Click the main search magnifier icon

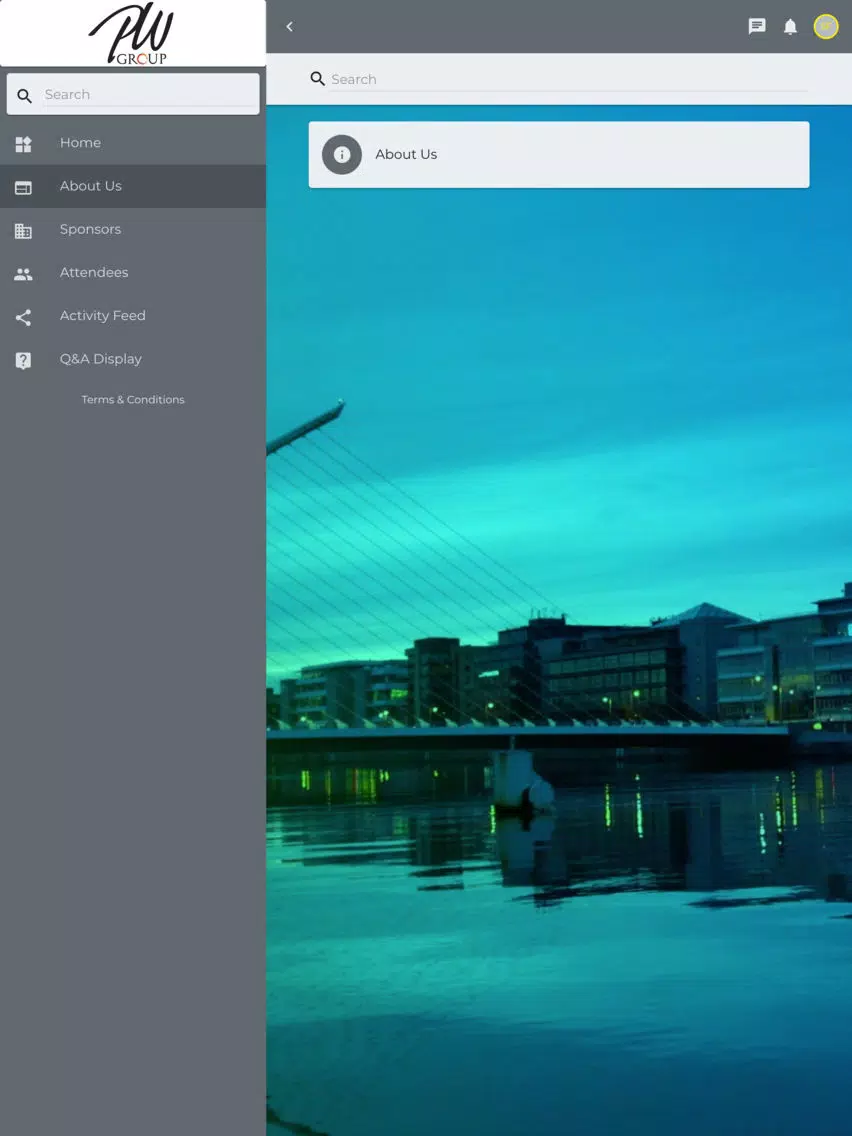click(x=317, y=79)
